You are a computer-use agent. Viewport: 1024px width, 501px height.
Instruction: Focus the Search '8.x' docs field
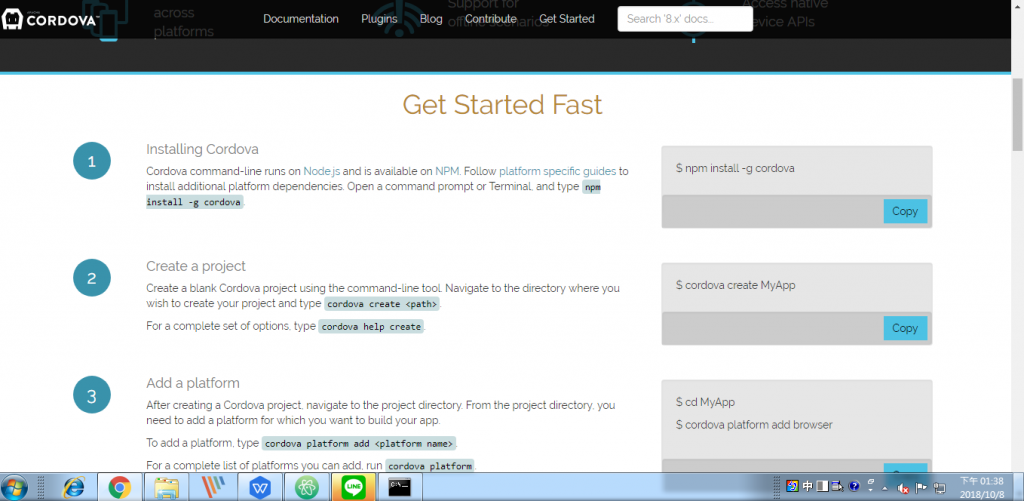coord(685,19)
